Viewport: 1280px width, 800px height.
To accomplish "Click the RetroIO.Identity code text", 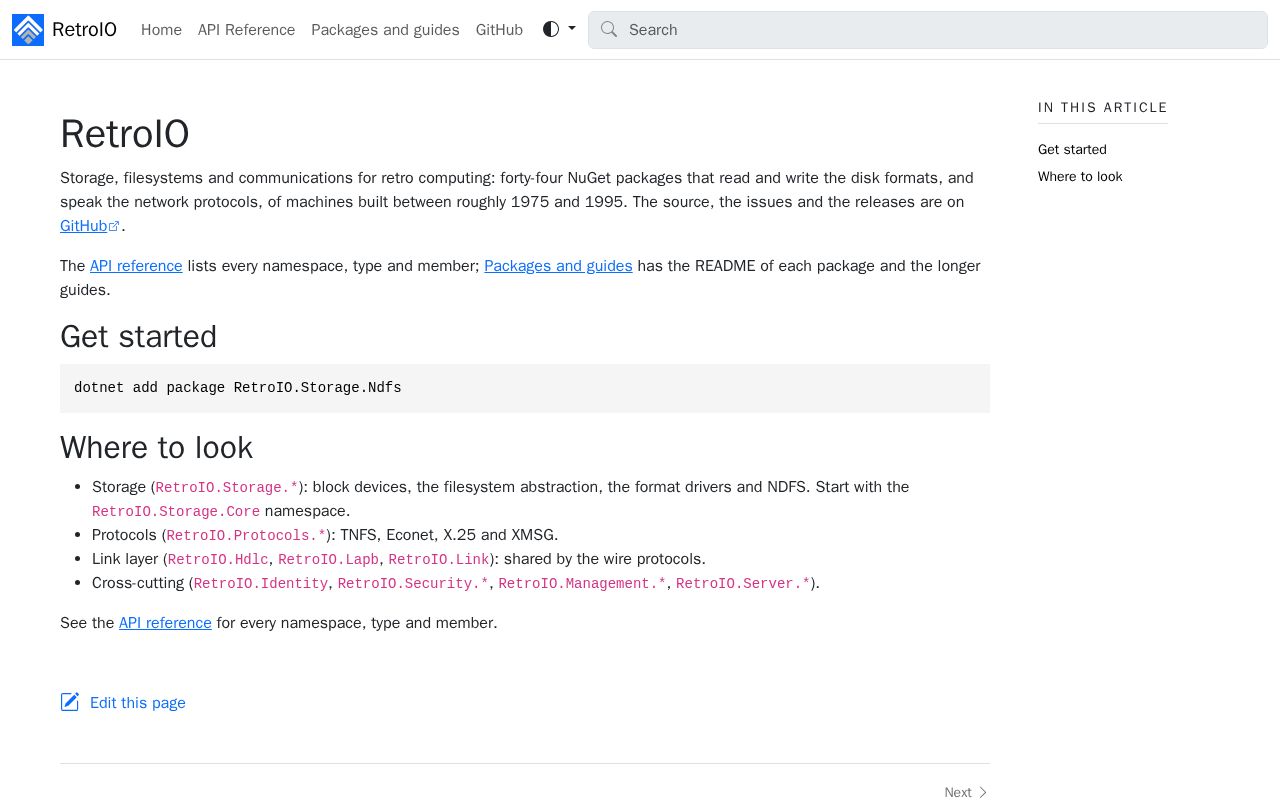I will 261,584.
